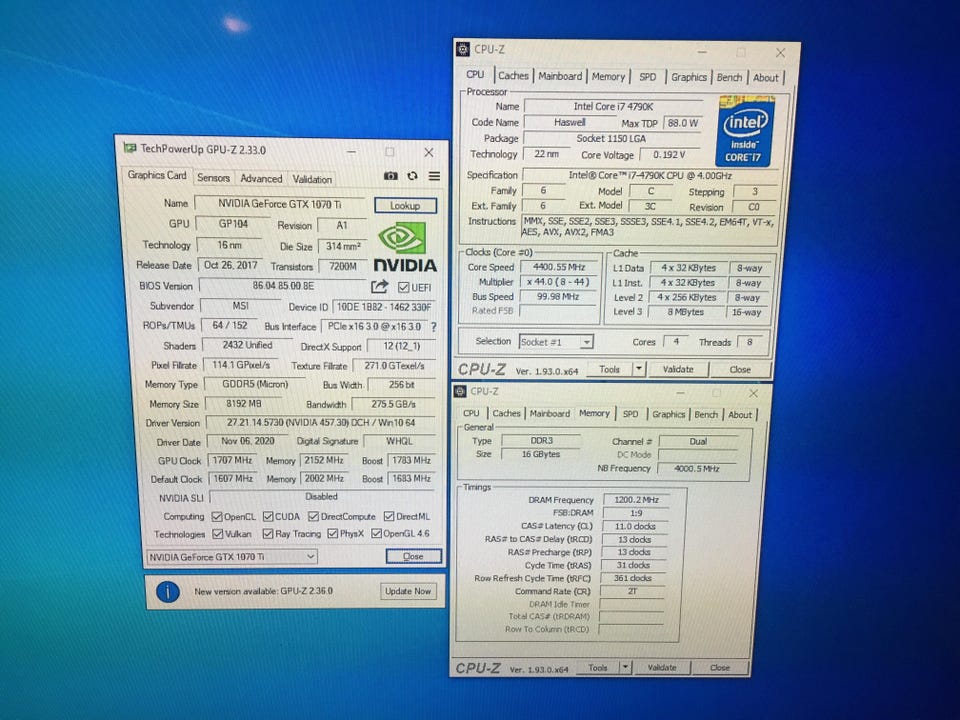
Task: Click the bus interface question mark help
Action: click(x=433, y=327)
